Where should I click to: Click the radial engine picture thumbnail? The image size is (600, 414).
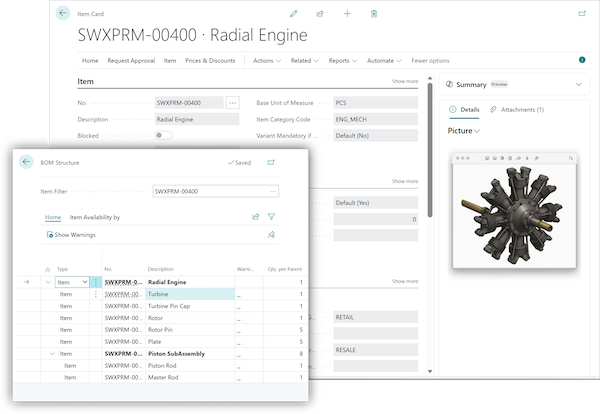514,210
